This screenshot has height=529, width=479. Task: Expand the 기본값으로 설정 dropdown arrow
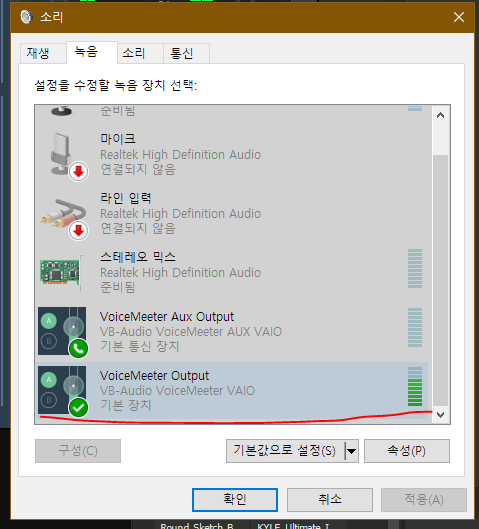click(x=351, y=451)
